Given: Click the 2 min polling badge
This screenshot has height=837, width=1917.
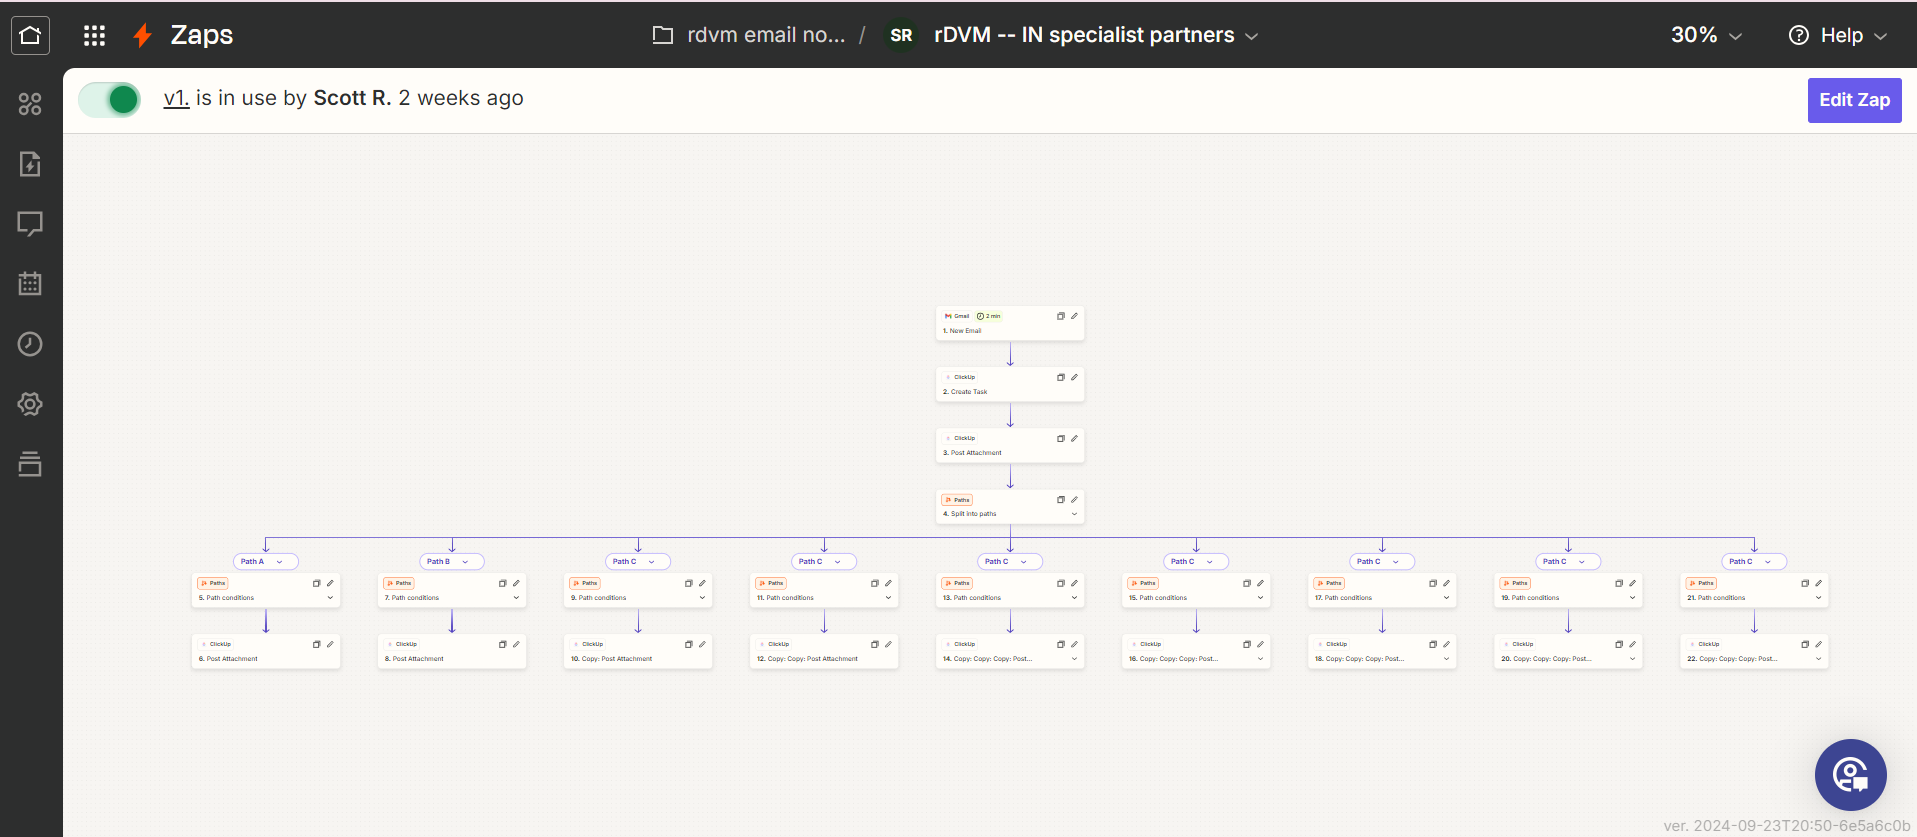Looking at the screenshot, I should click(x=989, y=316).
